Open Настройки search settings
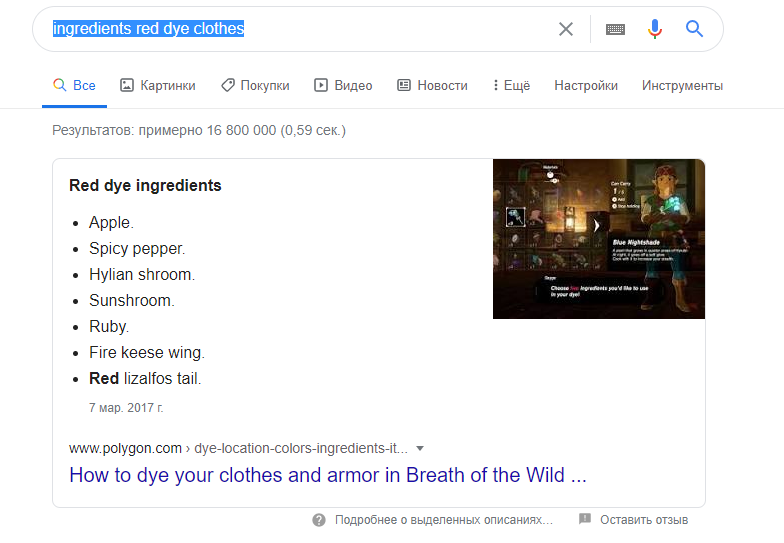784x543 pixels. coord(586,86)
